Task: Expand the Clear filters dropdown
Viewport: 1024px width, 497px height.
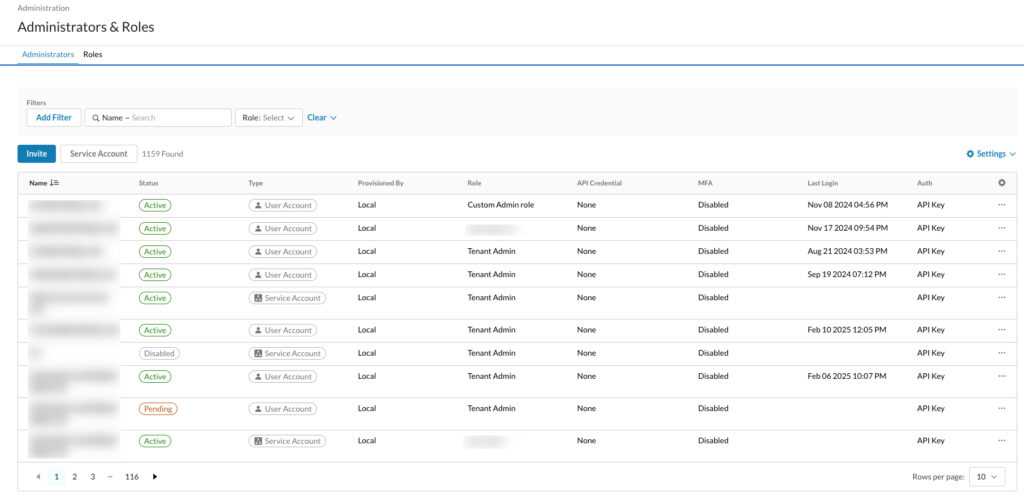Action: pos(321,118)
